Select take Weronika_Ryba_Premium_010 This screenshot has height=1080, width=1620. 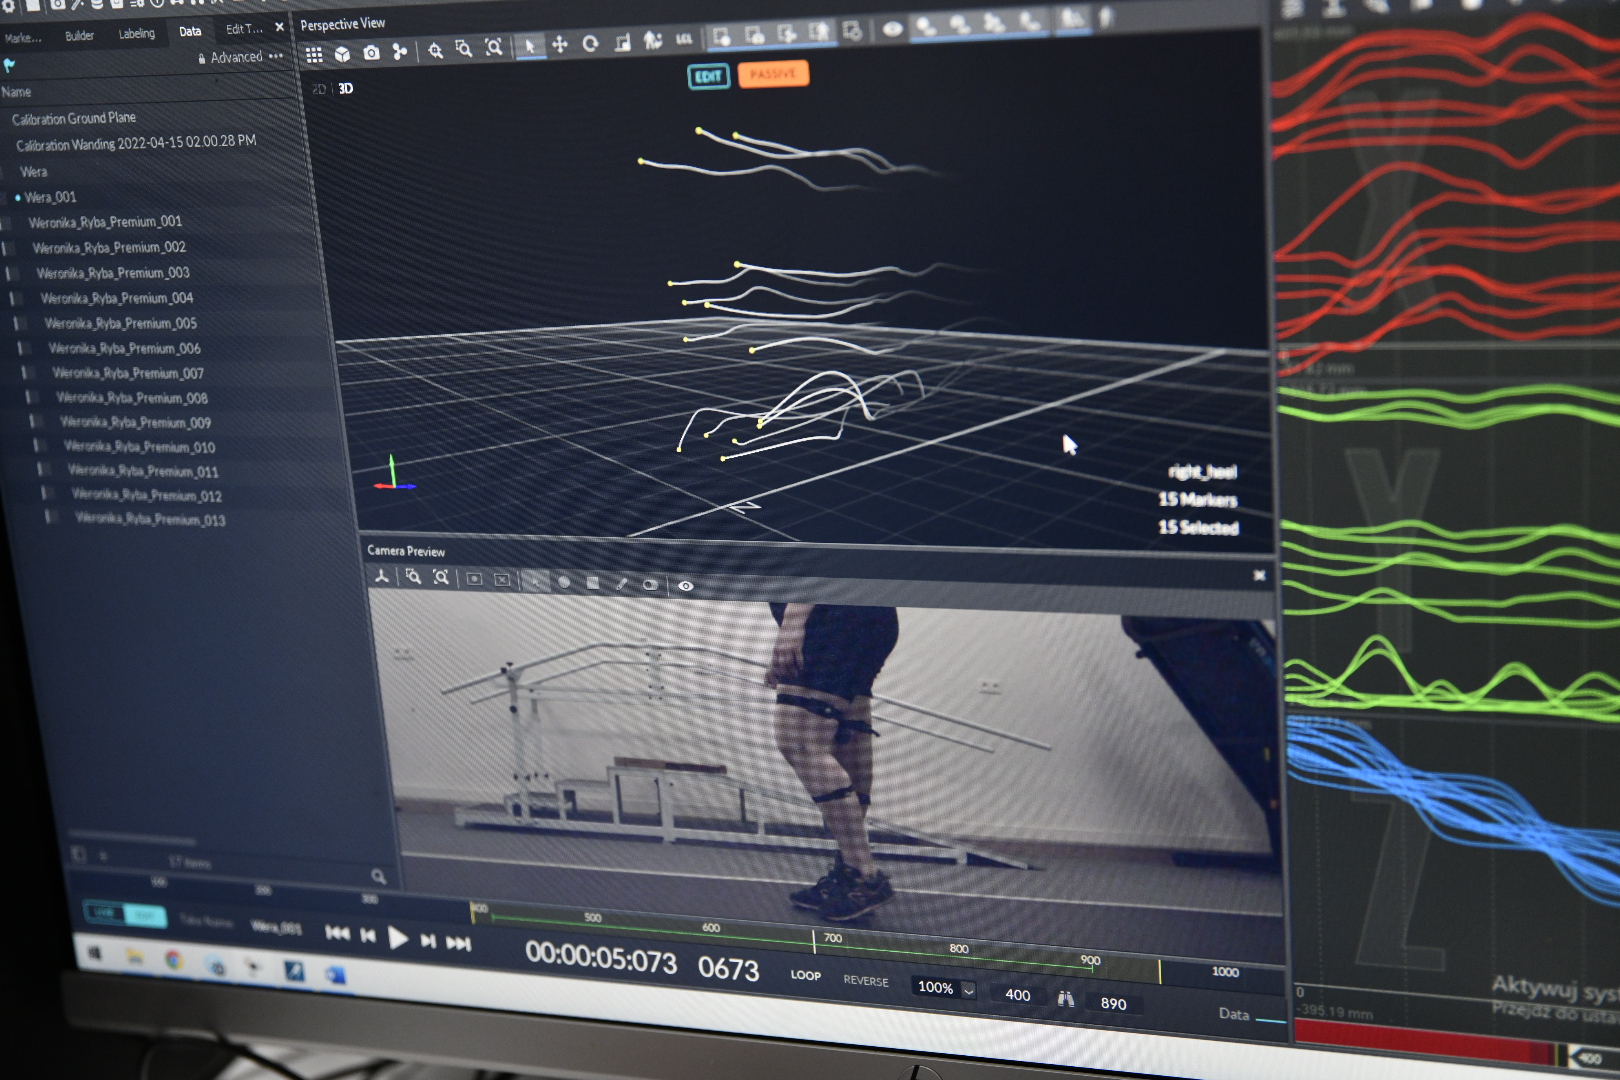pos(140,446)
